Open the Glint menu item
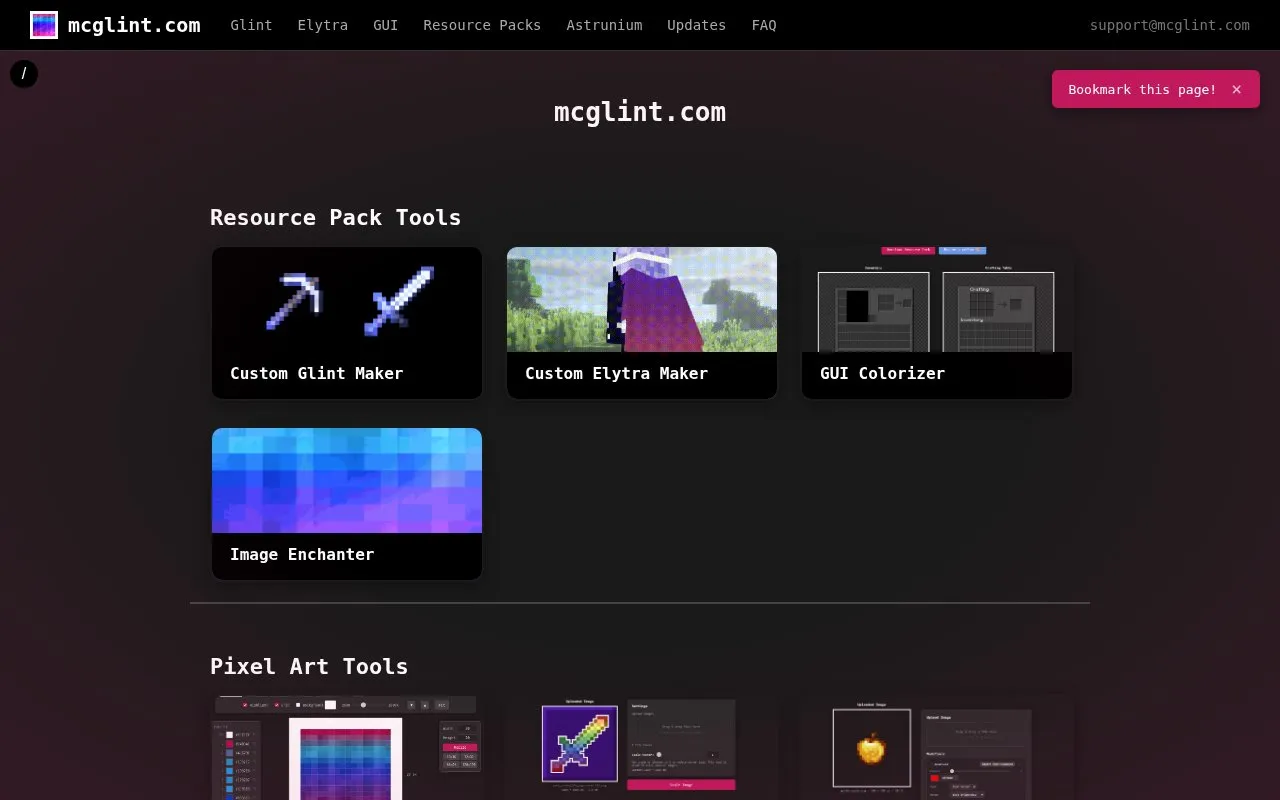 click(251, 25)
